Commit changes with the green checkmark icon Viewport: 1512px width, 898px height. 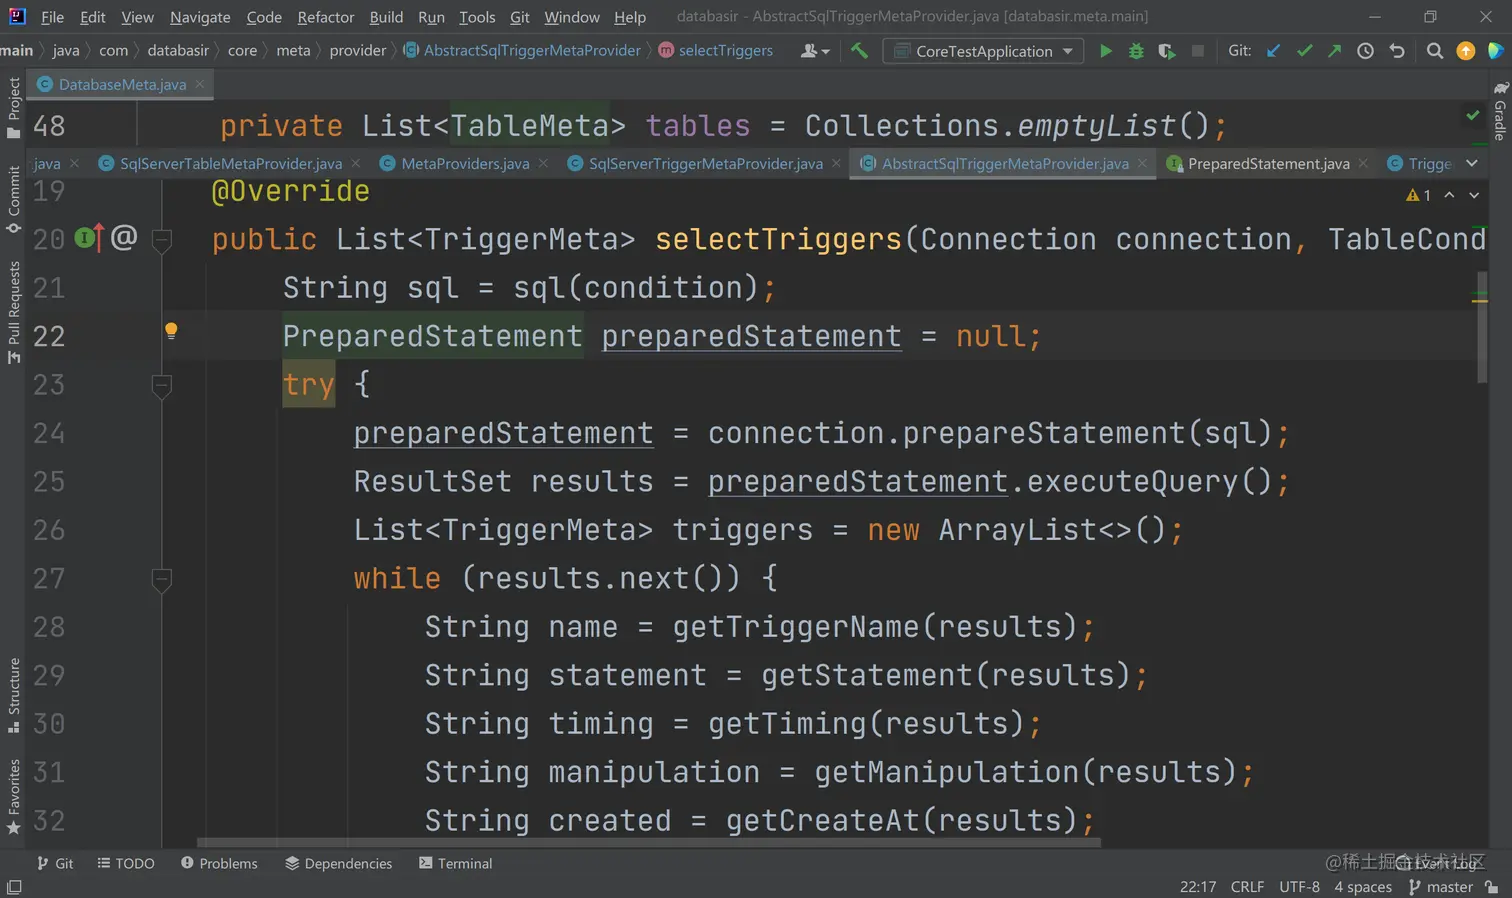tap(1304, 51)
